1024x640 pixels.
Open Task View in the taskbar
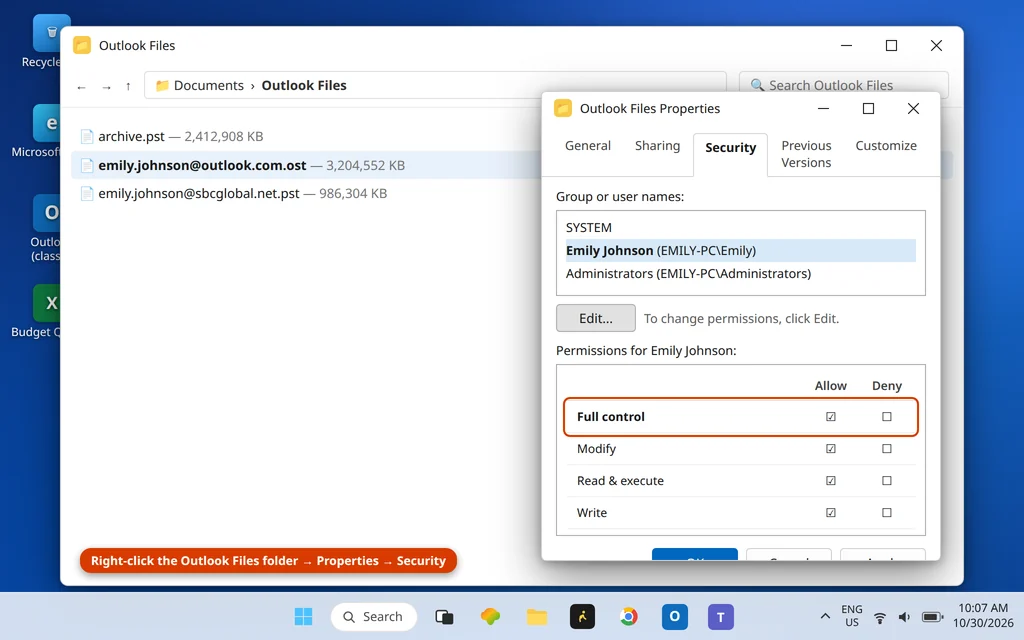444,616
